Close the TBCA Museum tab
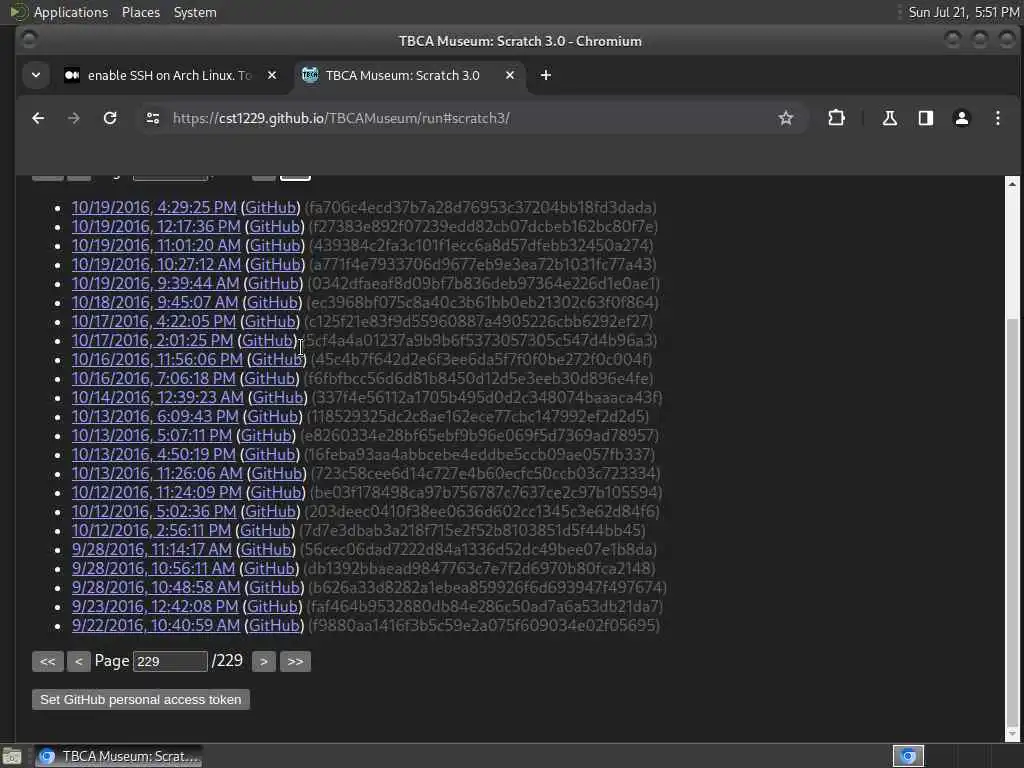This screenshot has width=1024, height=768. pyautogui.click(x=510, y=76)
